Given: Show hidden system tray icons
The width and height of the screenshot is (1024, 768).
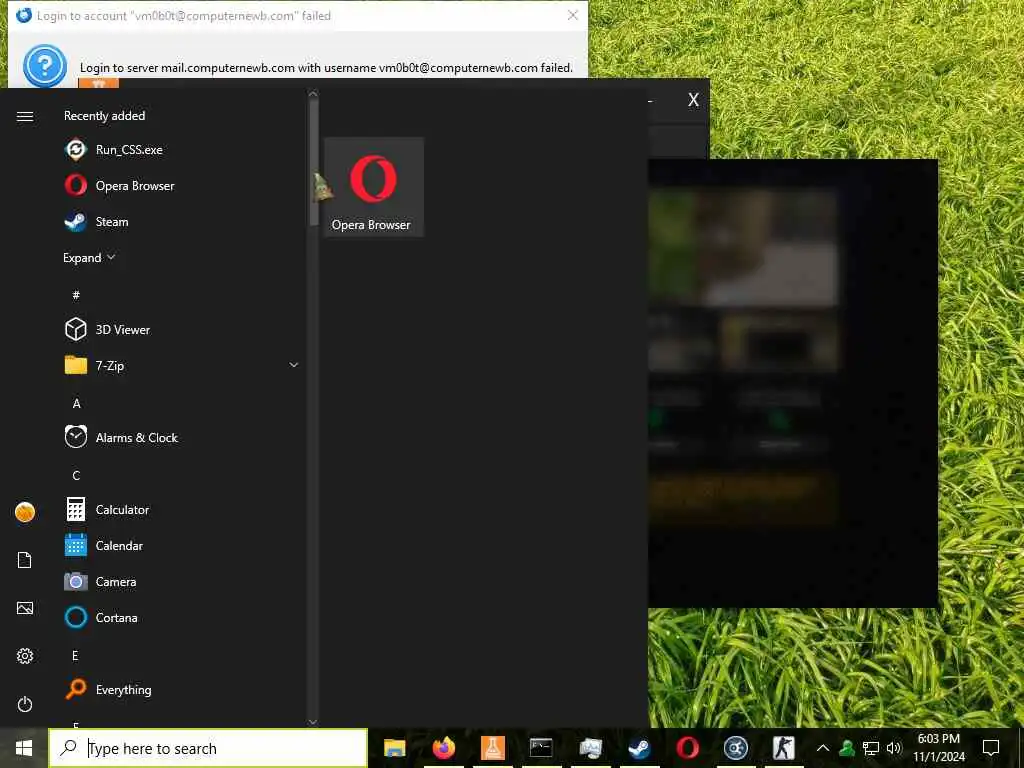Looking at the screenshot, I should 823,748.
